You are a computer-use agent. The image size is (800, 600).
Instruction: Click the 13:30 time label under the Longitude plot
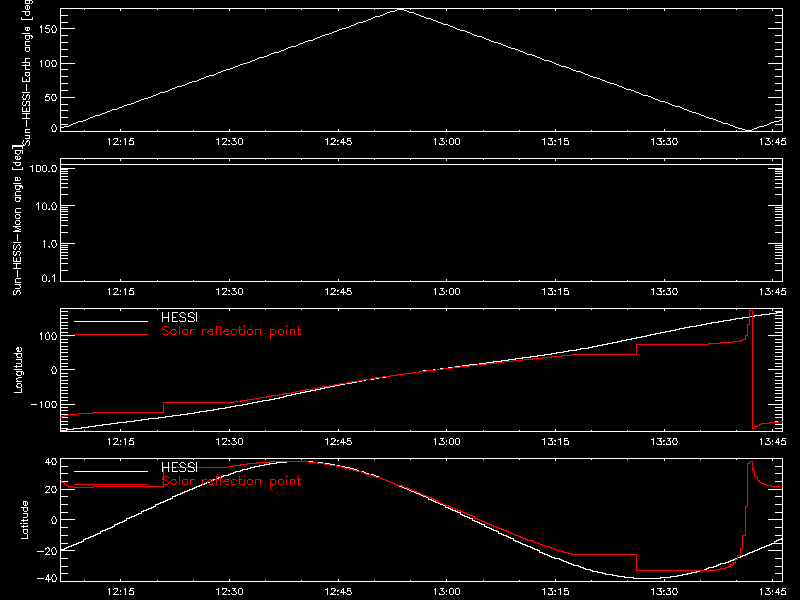click(x=664, y=442)
